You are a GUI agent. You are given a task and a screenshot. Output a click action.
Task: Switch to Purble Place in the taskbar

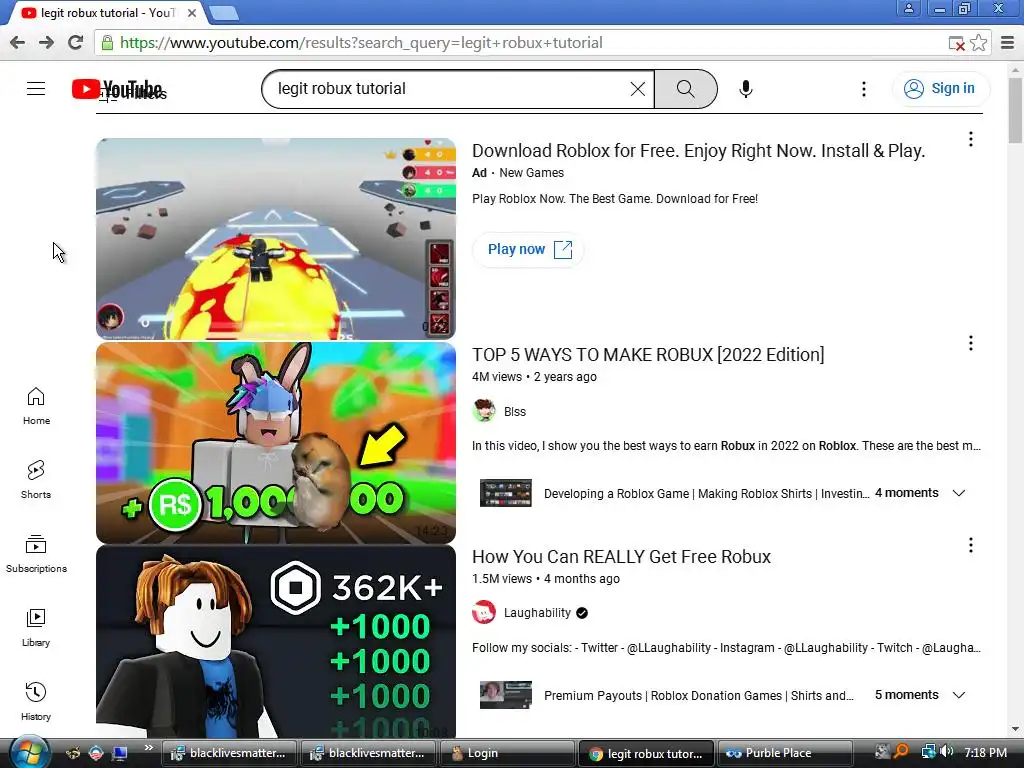786,753
